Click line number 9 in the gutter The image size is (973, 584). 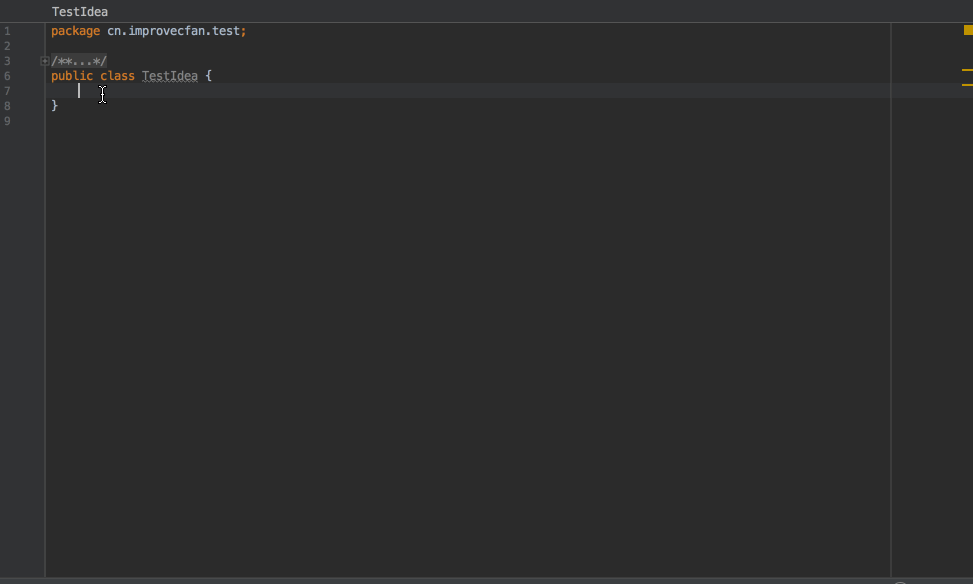tap(7, 121)
